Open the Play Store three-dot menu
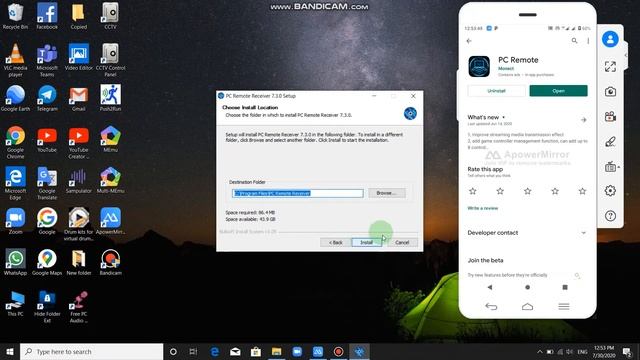This screenshot has height=360, width=640. point(588,41)
